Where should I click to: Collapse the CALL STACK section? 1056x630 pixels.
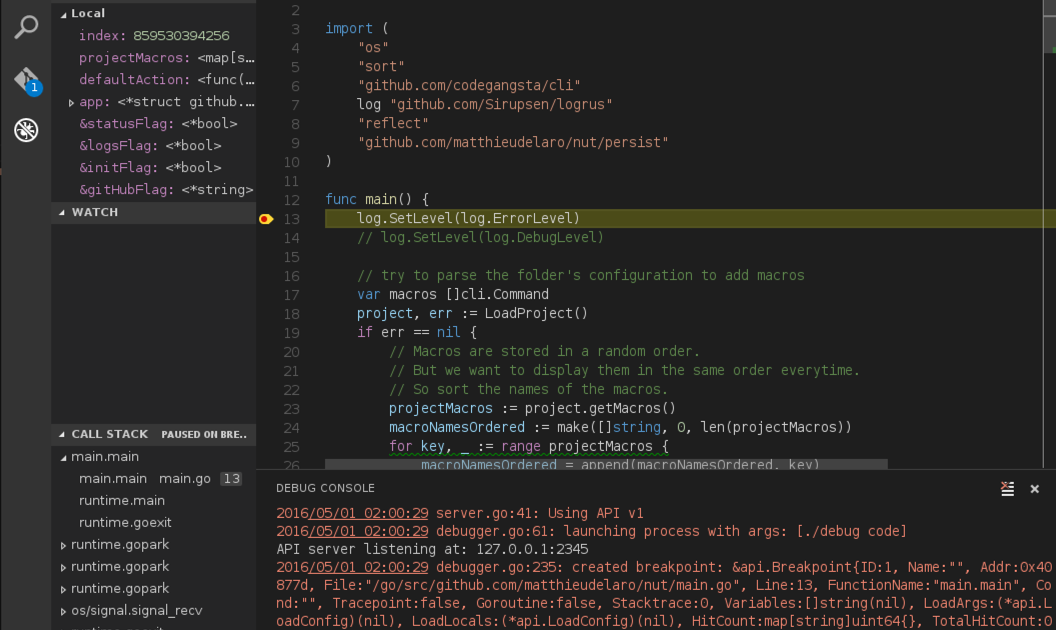click(x=62, y=435)
